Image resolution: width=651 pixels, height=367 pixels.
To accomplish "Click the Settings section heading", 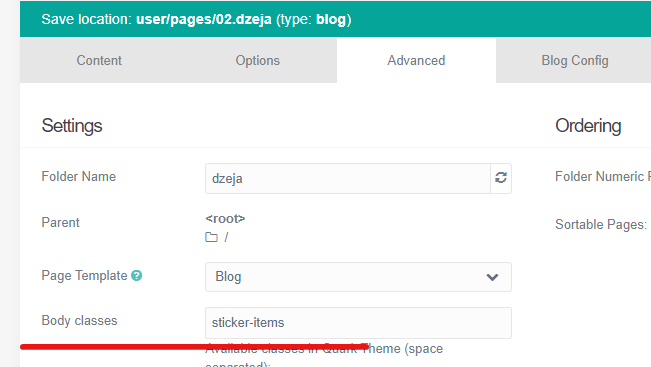I will [72, 126].
